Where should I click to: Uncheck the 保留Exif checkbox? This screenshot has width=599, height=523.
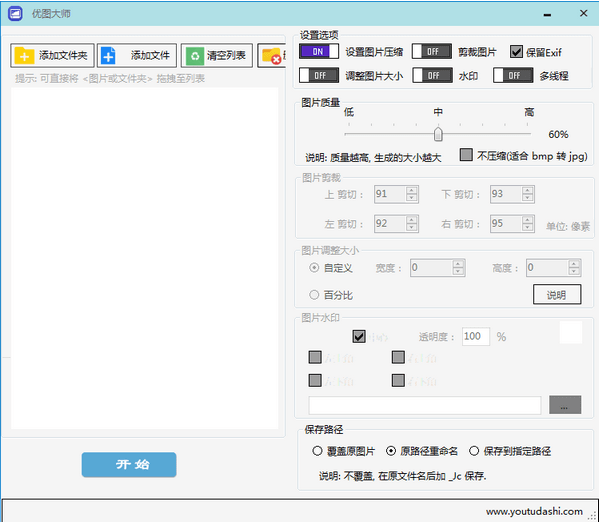[516, 52]
